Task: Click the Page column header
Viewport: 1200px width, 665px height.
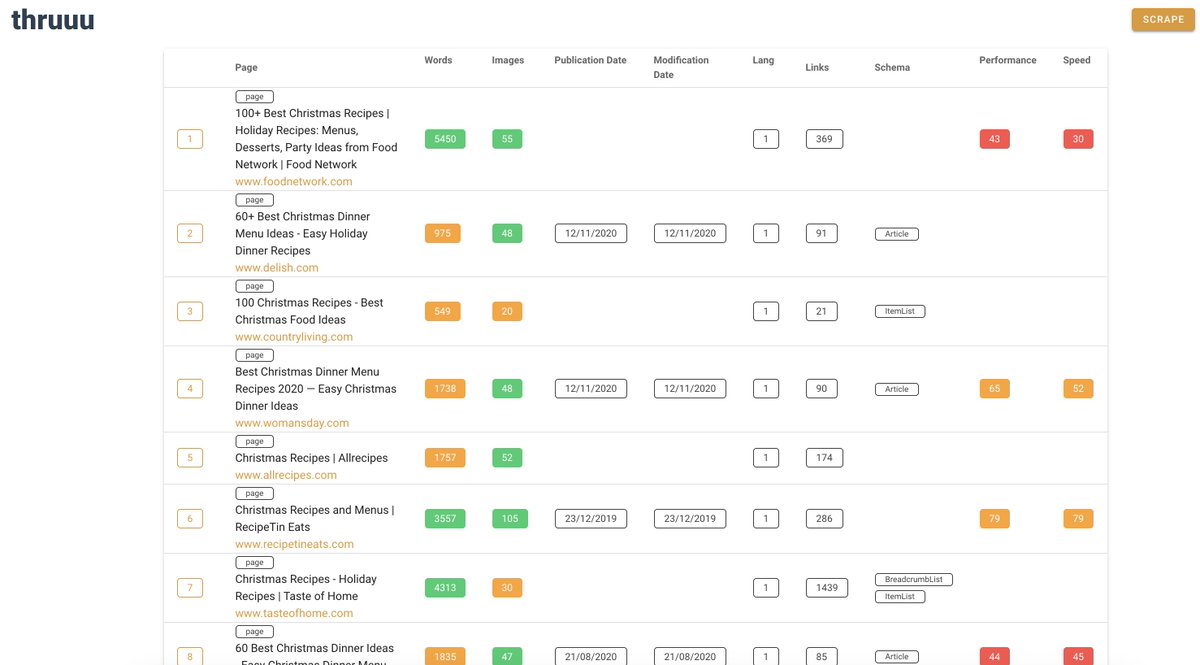Action: [x=246, y=68]
